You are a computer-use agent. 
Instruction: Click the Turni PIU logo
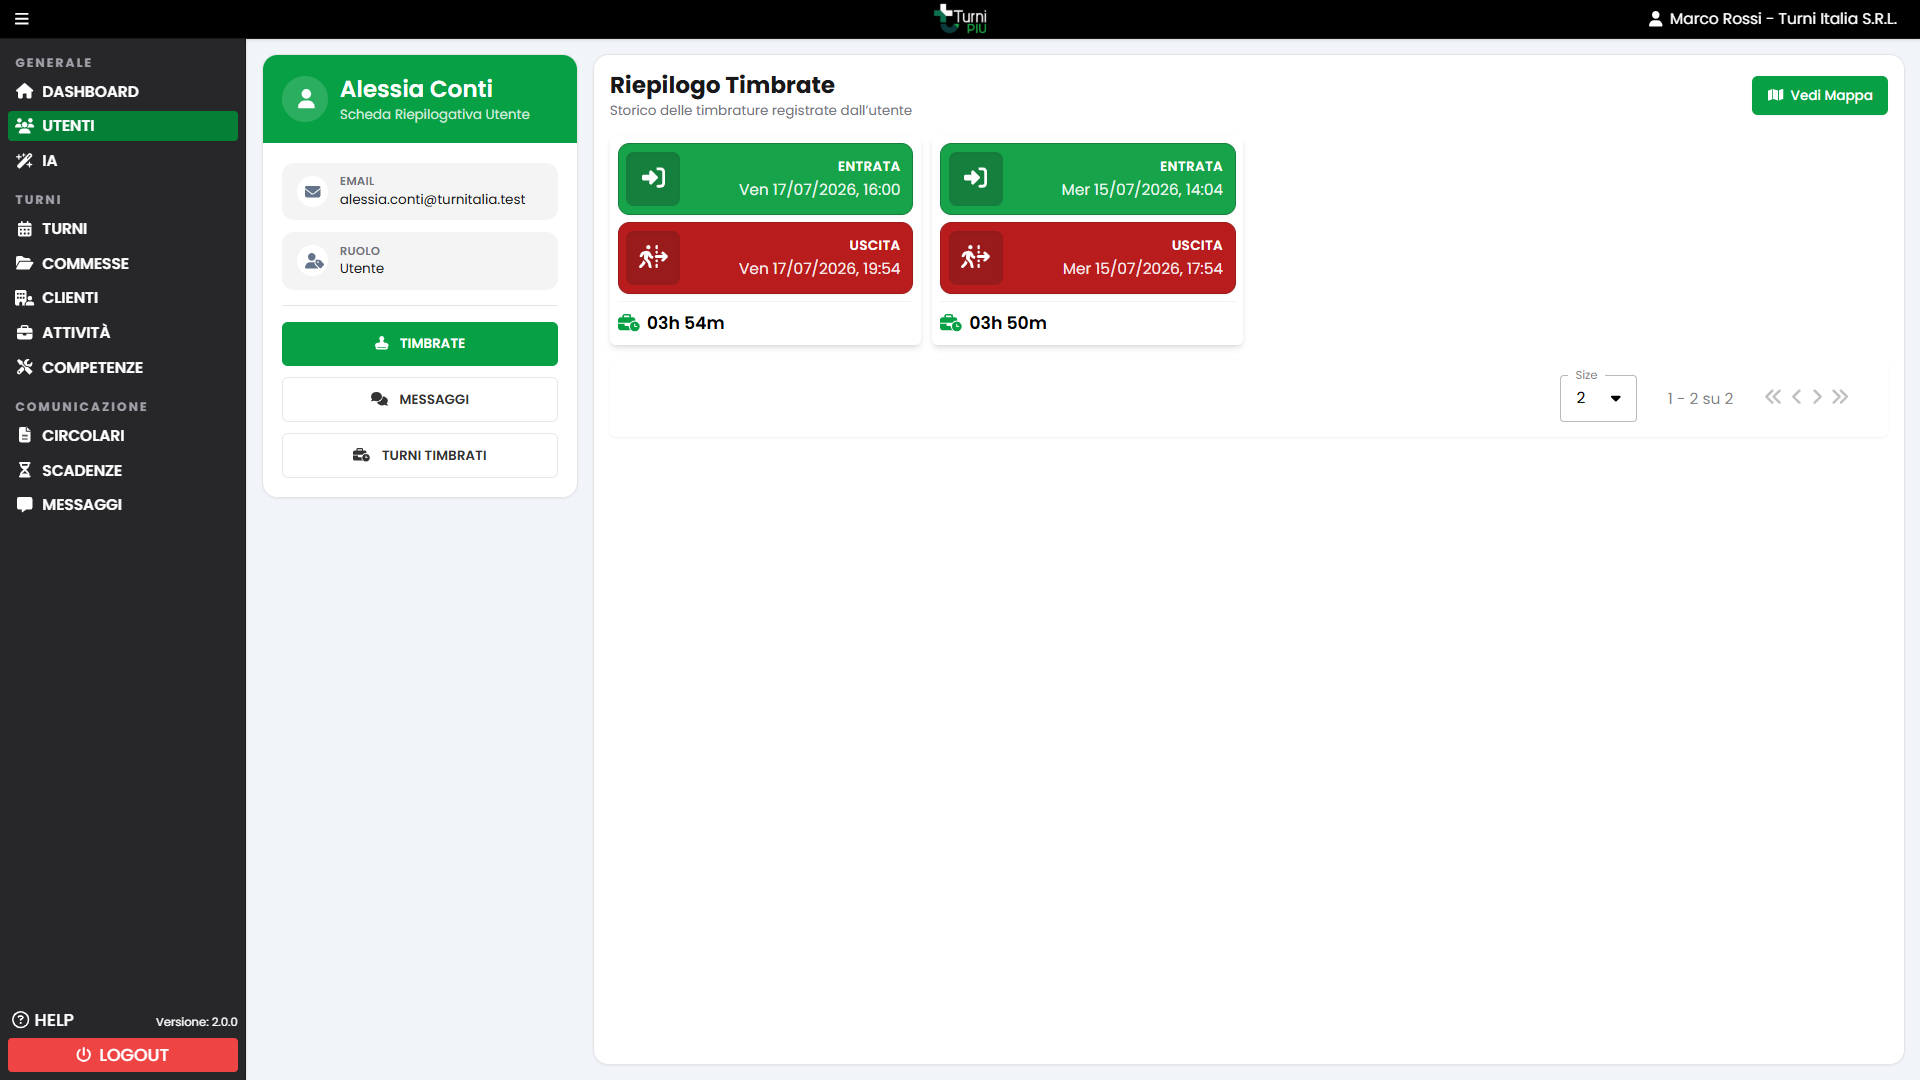pos(960,19)
